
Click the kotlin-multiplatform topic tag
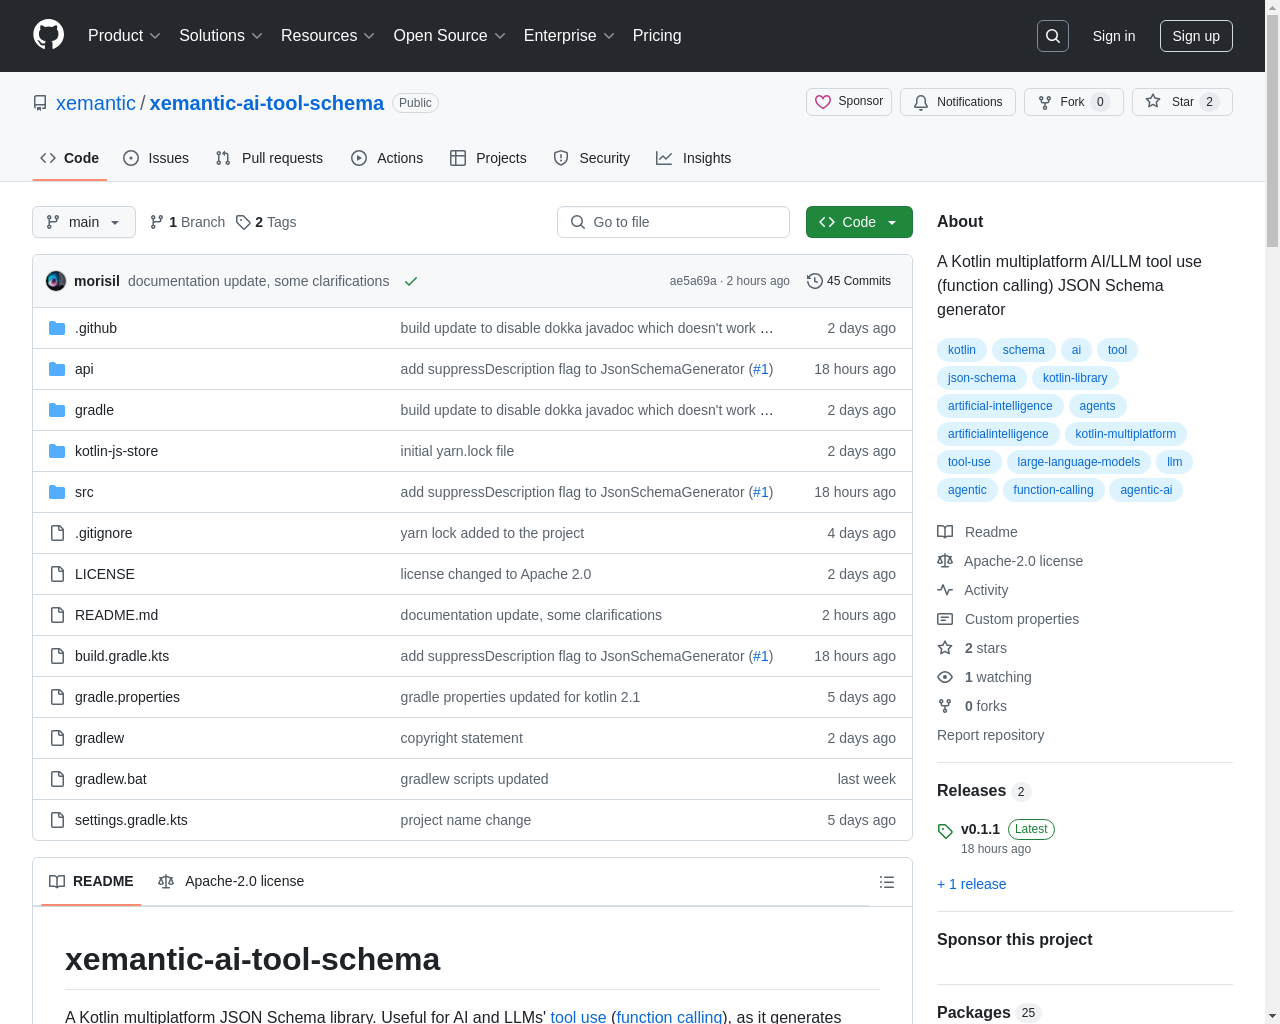click(1125, 434)
